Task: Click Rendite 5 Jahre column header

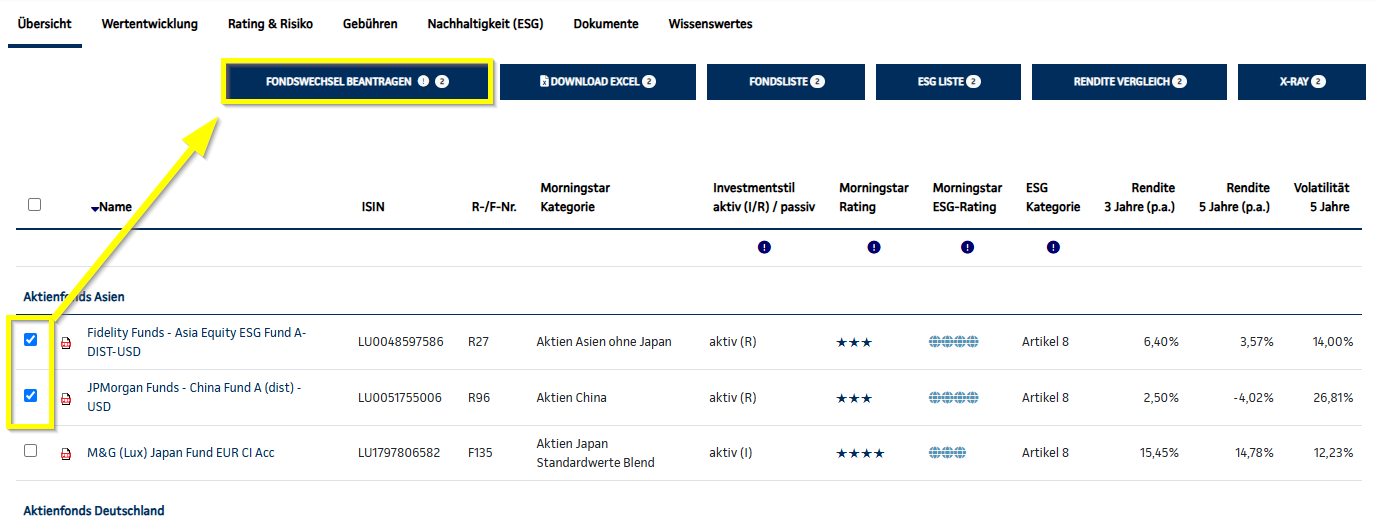Action: tap(1234, 197)
